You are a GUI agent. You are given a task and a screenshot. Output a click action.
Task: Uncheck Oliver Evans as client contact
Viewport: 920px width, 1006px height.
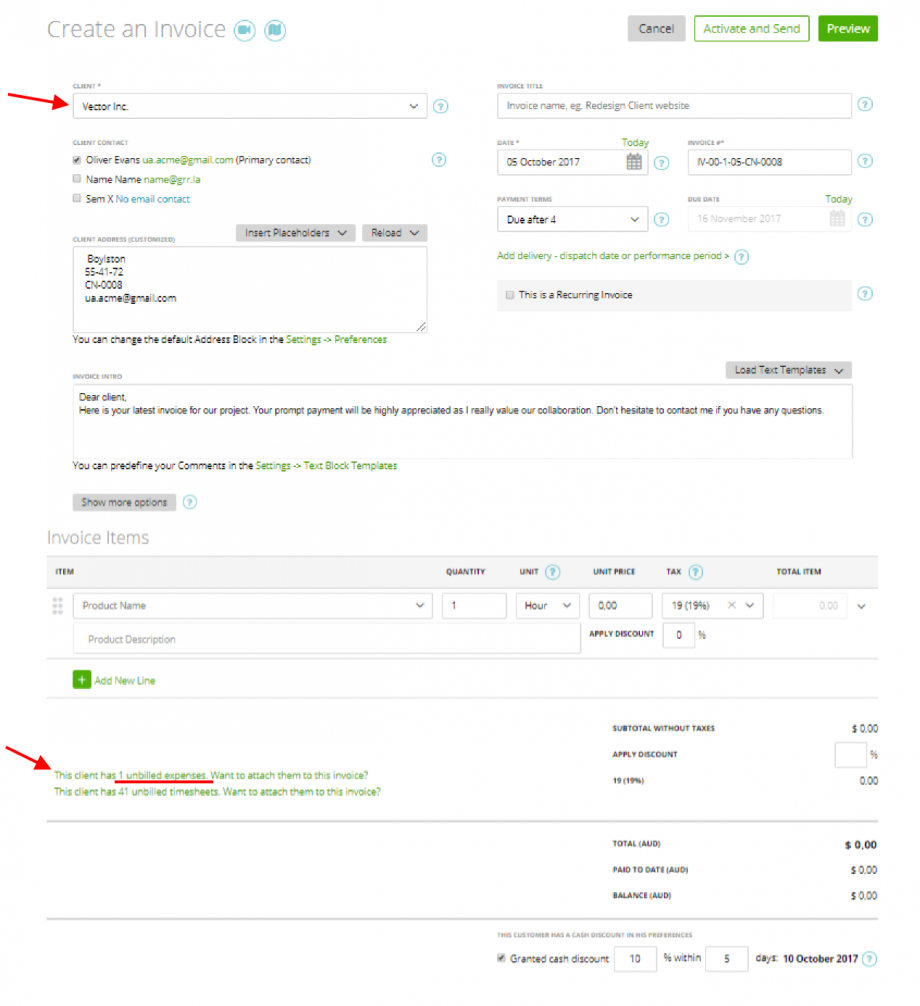(x=77, y=158)
